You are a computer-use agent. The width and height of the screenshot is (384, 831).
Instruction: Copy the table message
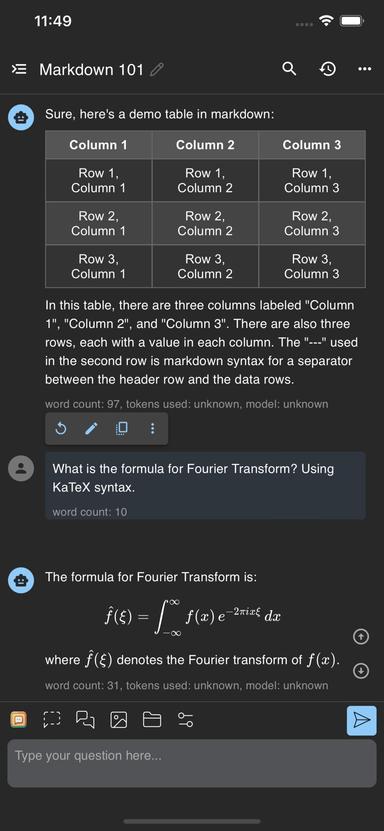(122, 429)
